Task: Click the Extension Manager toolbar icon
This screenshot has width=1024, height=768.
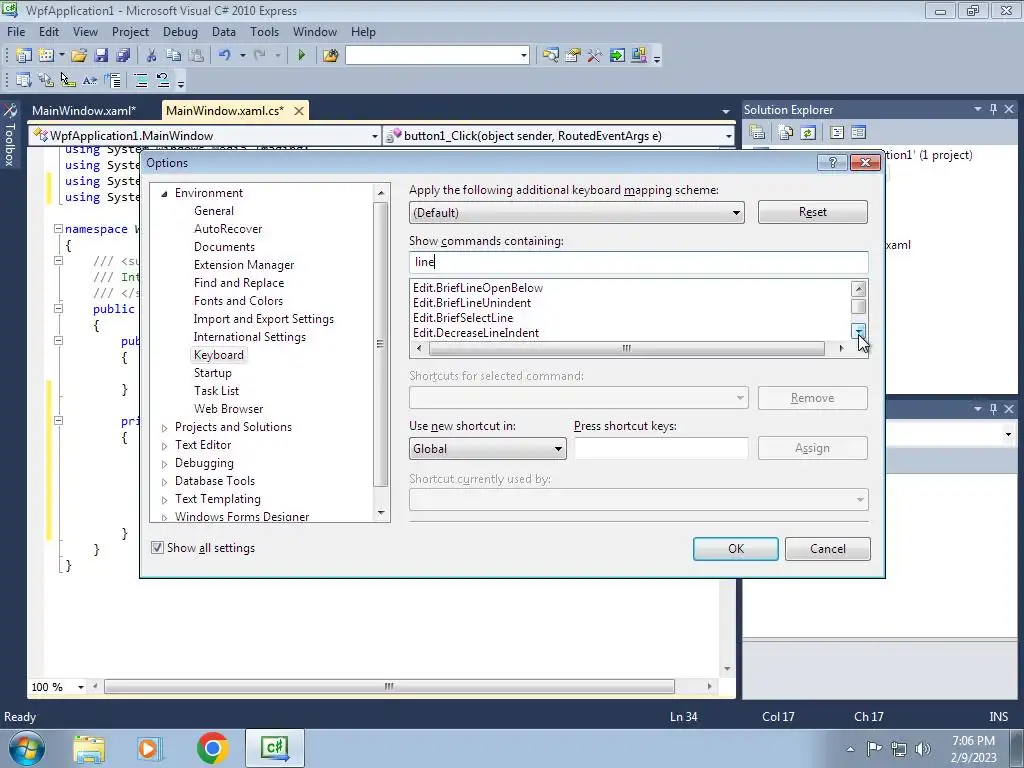Action: [x=639, y=56]
